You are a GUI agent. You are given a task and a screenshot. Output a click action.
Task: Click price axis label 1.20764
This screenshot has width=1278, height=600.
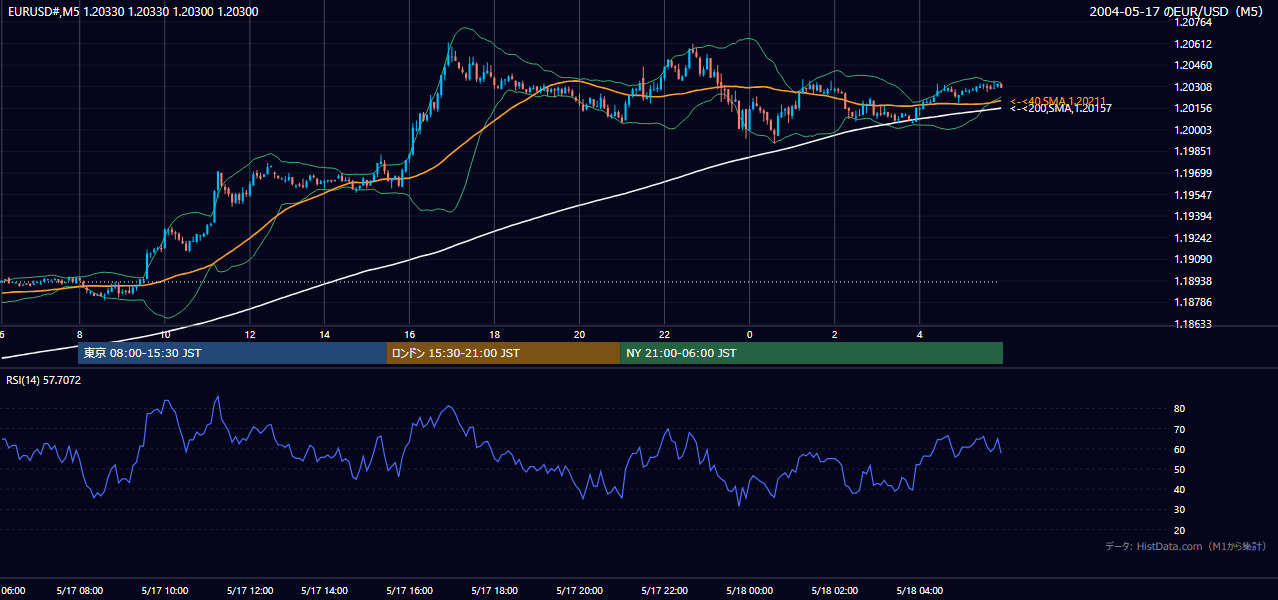click(1193, 22)
